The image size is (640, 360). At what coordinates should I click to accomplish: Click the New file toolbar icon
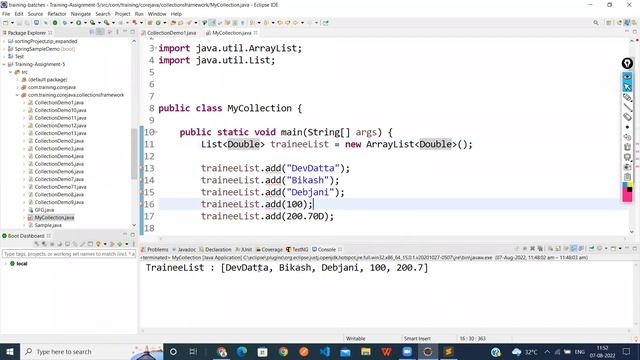tap(6, 23)
